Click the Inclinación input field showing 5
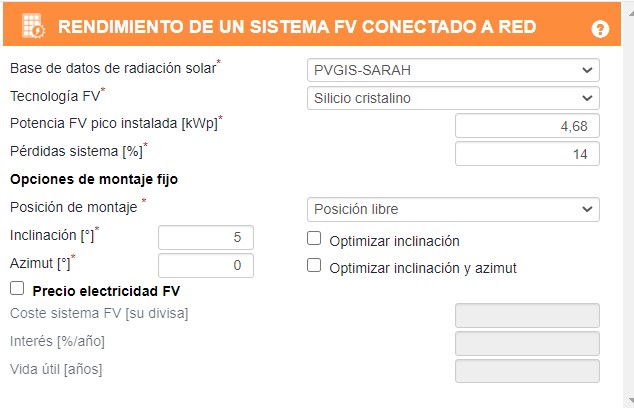This screenshot has width=634, height=408. coord(206,237)
